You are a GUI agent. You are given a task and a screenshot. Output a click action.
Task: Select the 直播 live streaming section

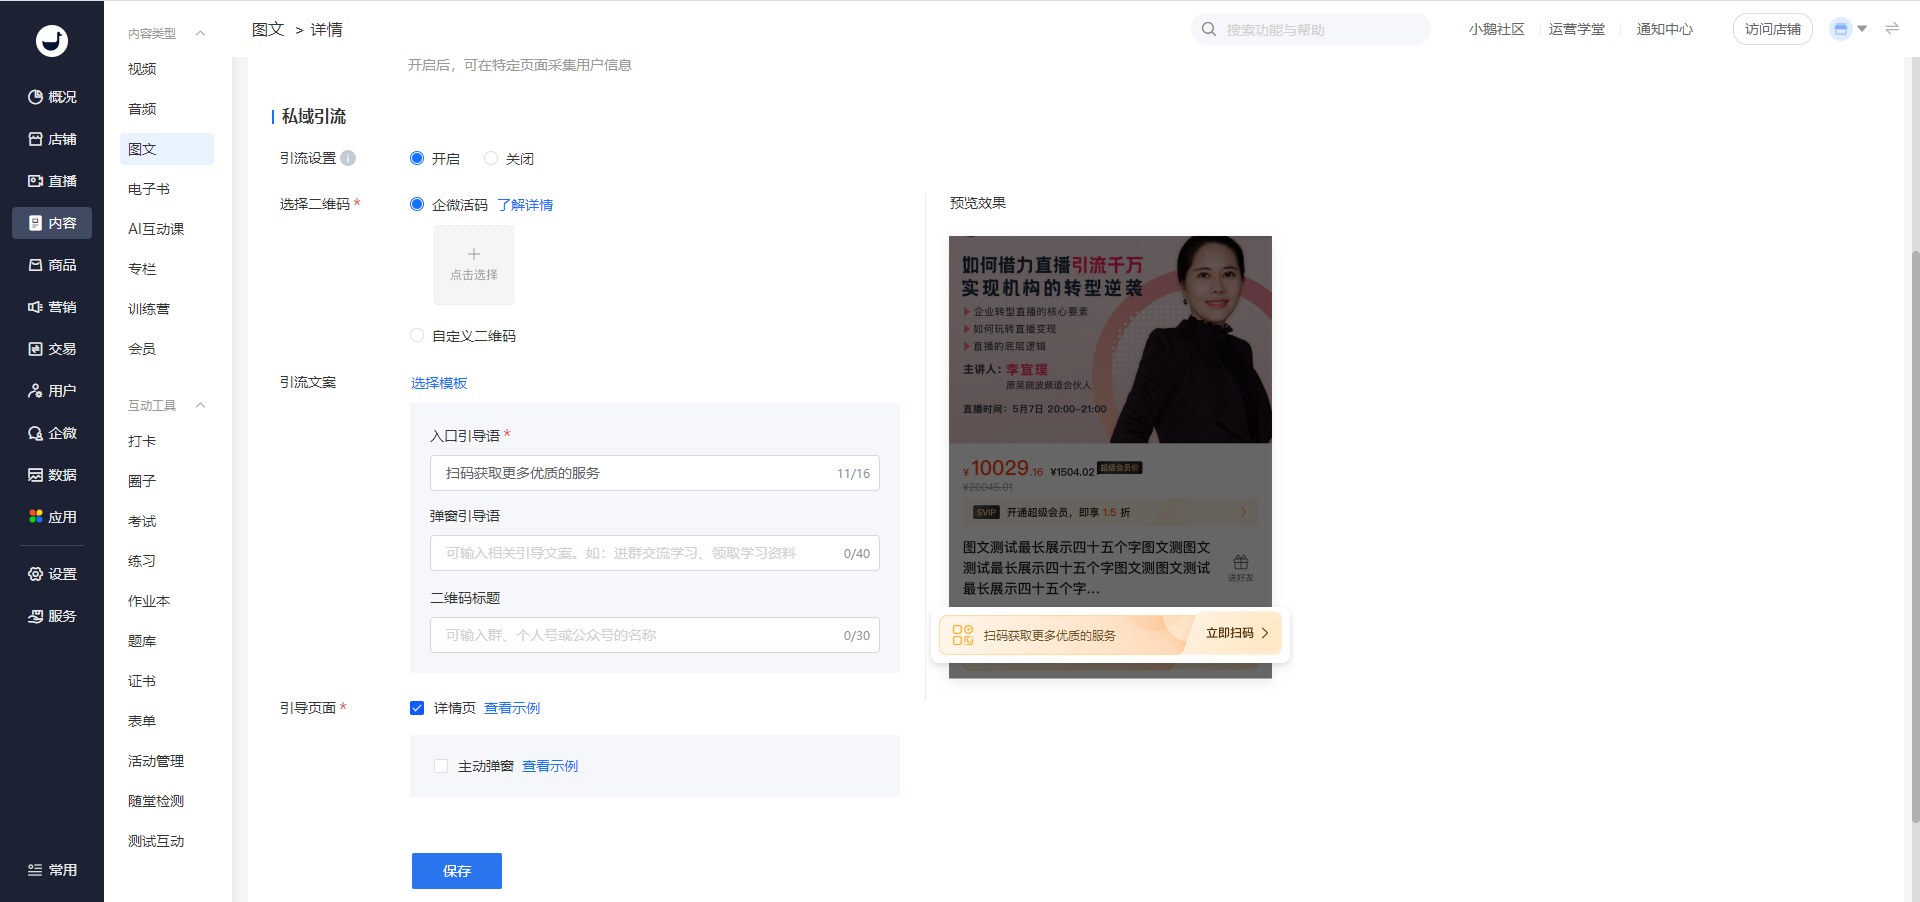click(x=52, y=181)
